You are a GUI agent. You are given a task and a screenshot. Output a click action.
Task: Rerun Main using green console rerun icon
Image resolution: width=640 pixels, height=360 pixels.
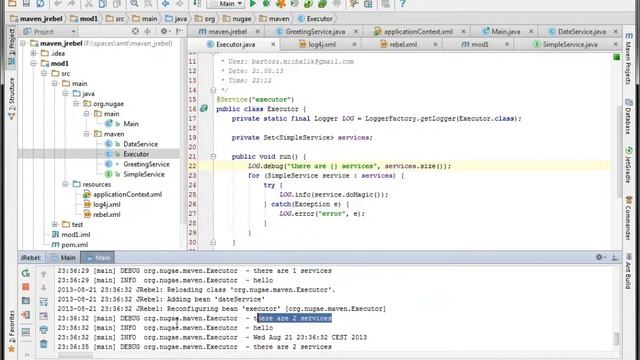click(26, 273)
